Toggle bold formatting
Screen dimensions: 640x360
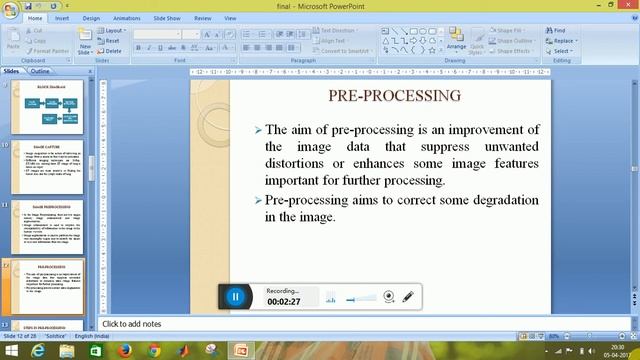coord(138,48)
